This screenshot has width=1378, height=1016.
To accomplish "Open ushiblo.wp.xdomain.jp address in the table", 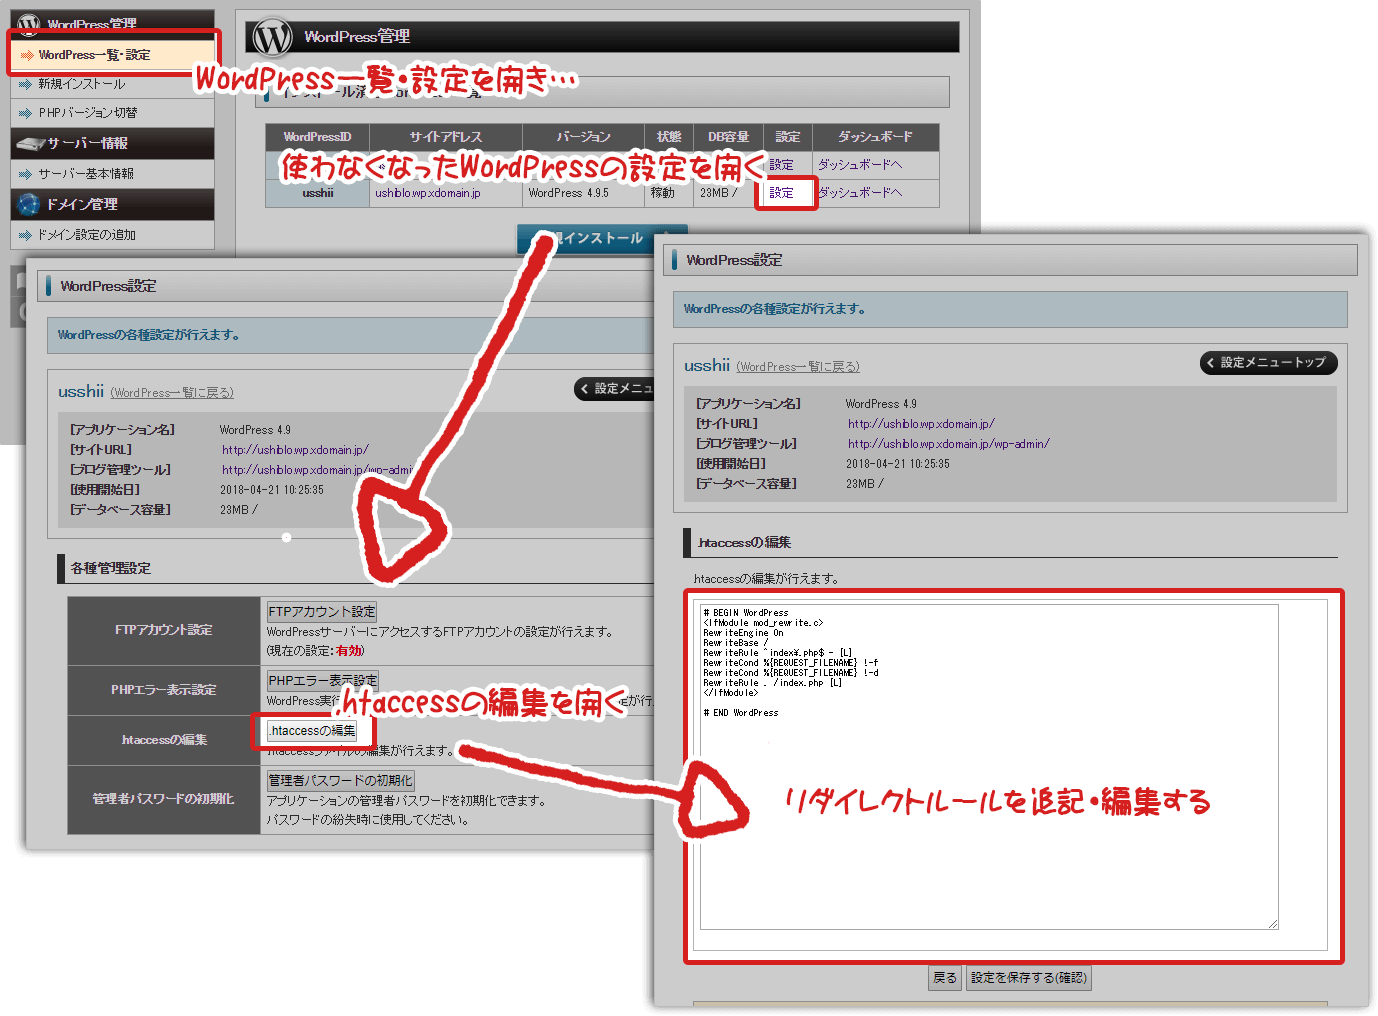I will click(x=428, y=194).
